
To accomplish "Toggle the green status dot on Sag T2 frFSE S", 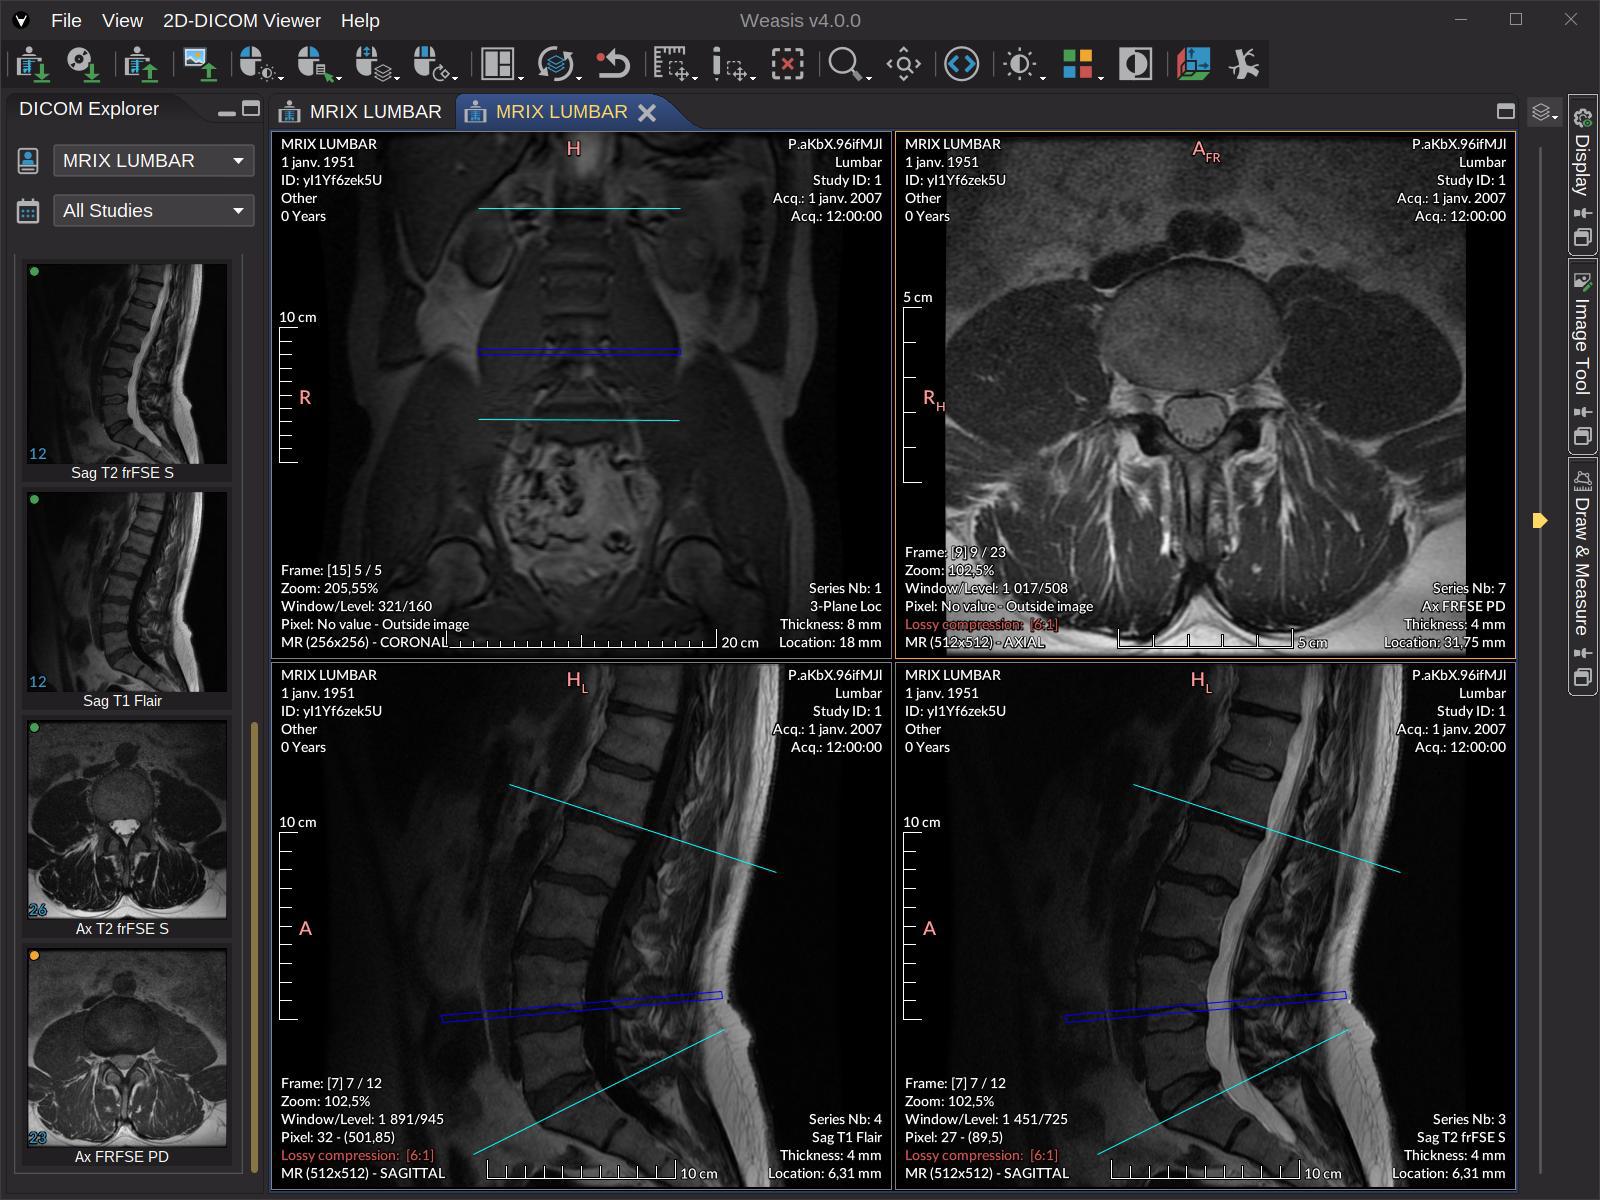I will click(36, 269).
